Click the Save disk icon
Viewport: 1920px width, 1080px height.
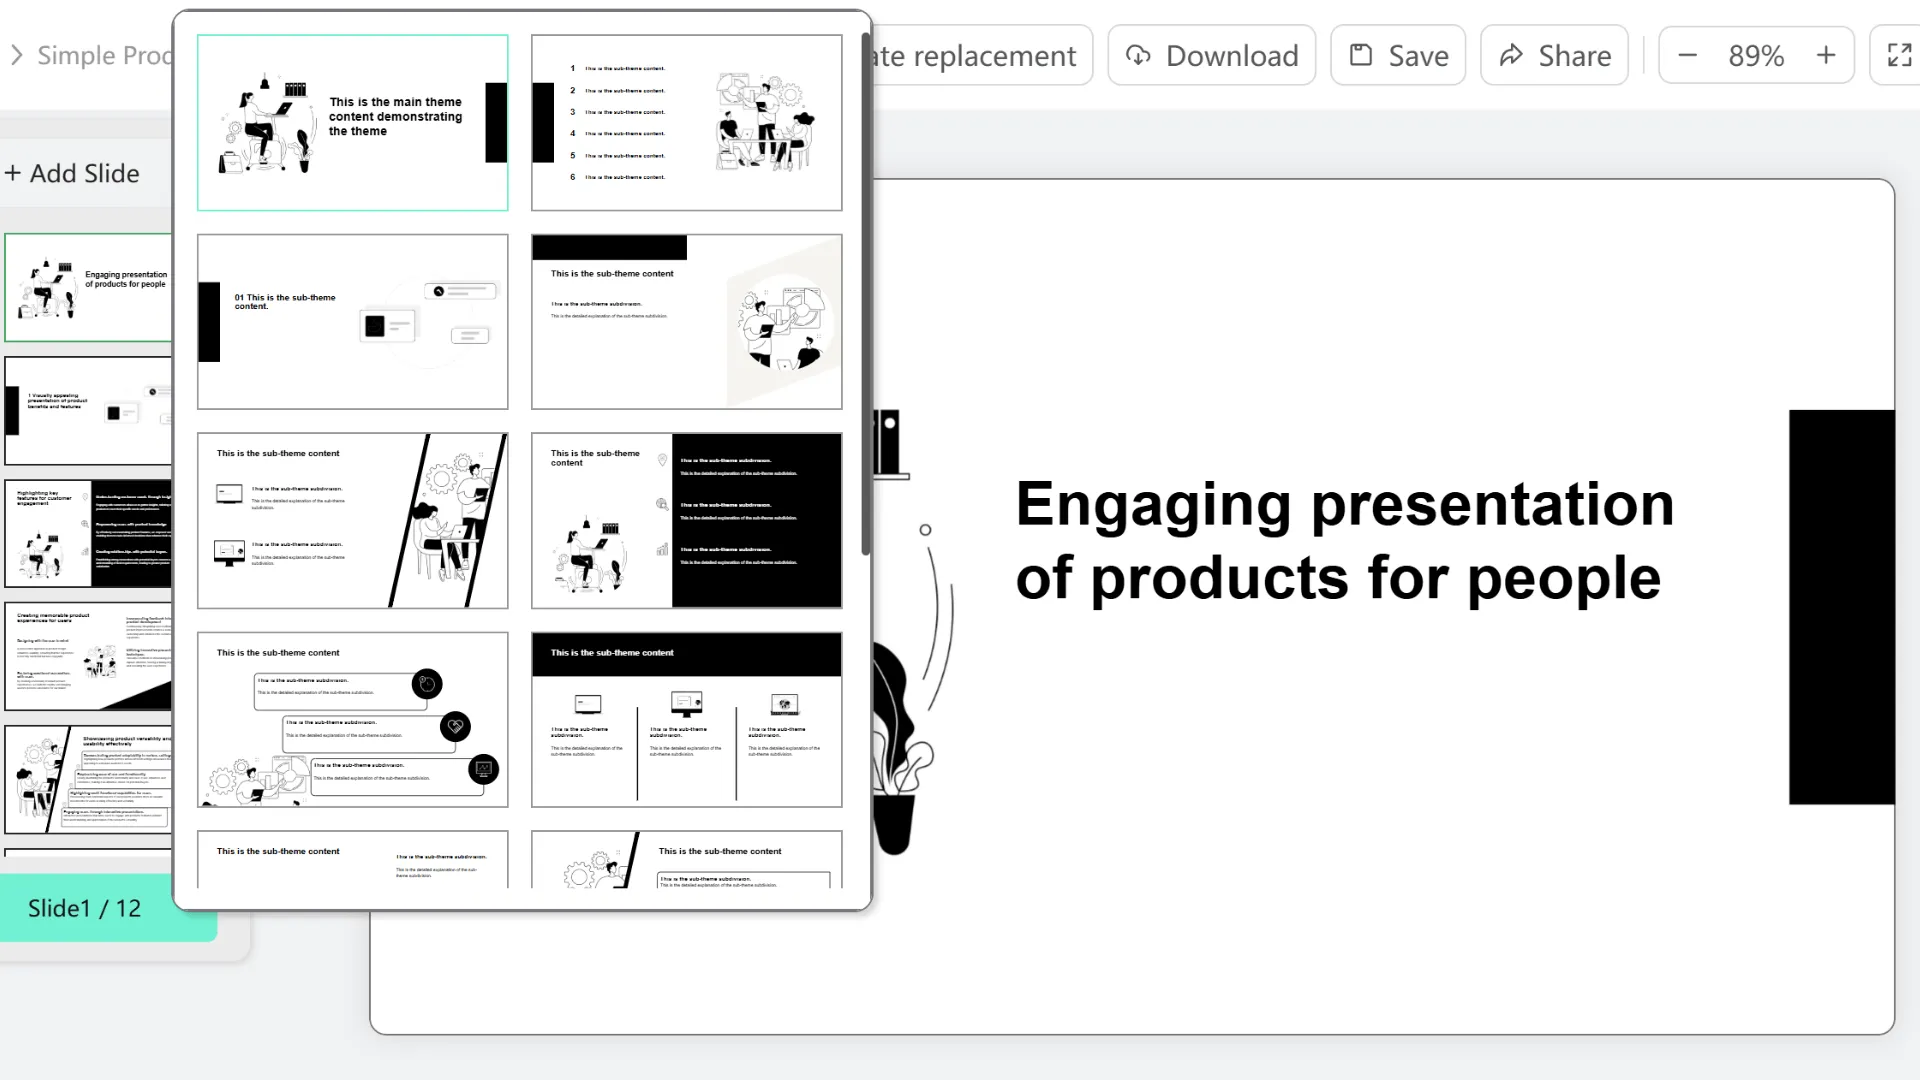[1361, 55]
